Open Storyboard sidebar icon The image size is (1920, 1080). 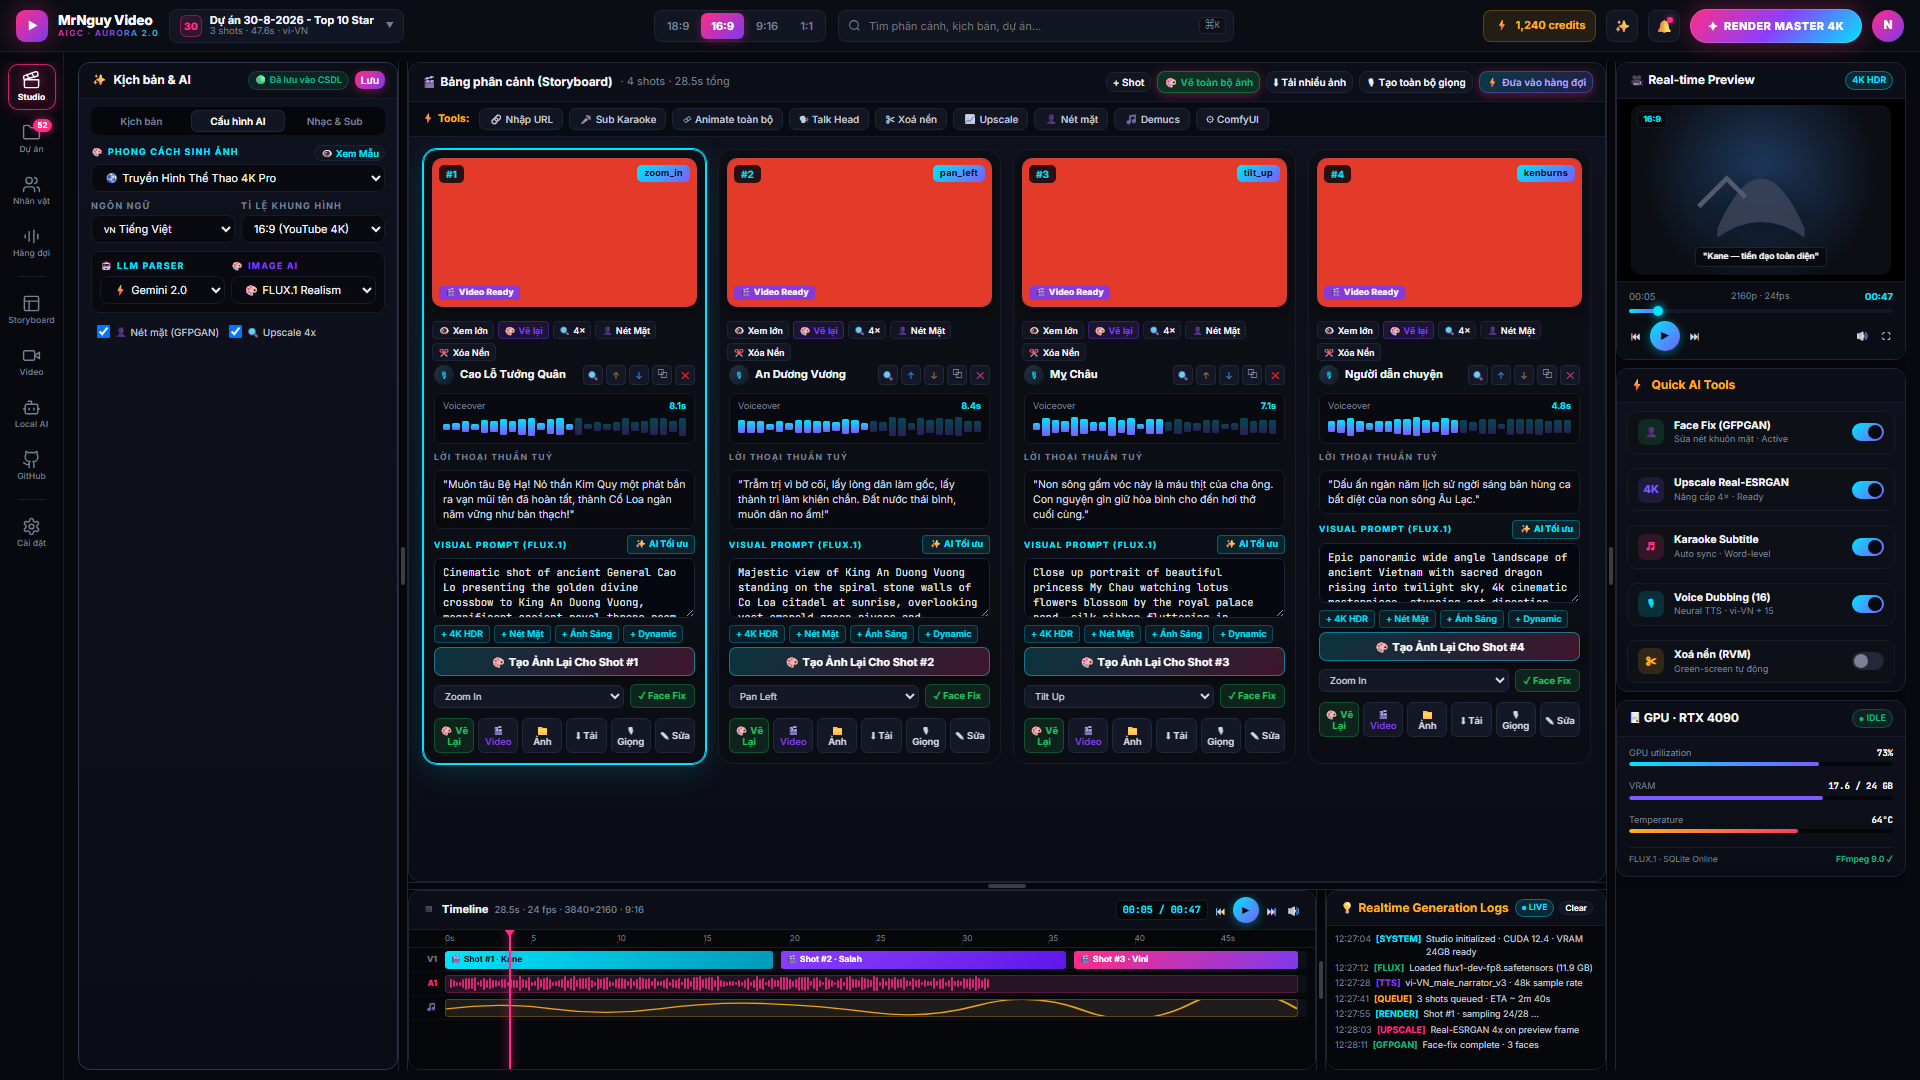tap(31, 310)
